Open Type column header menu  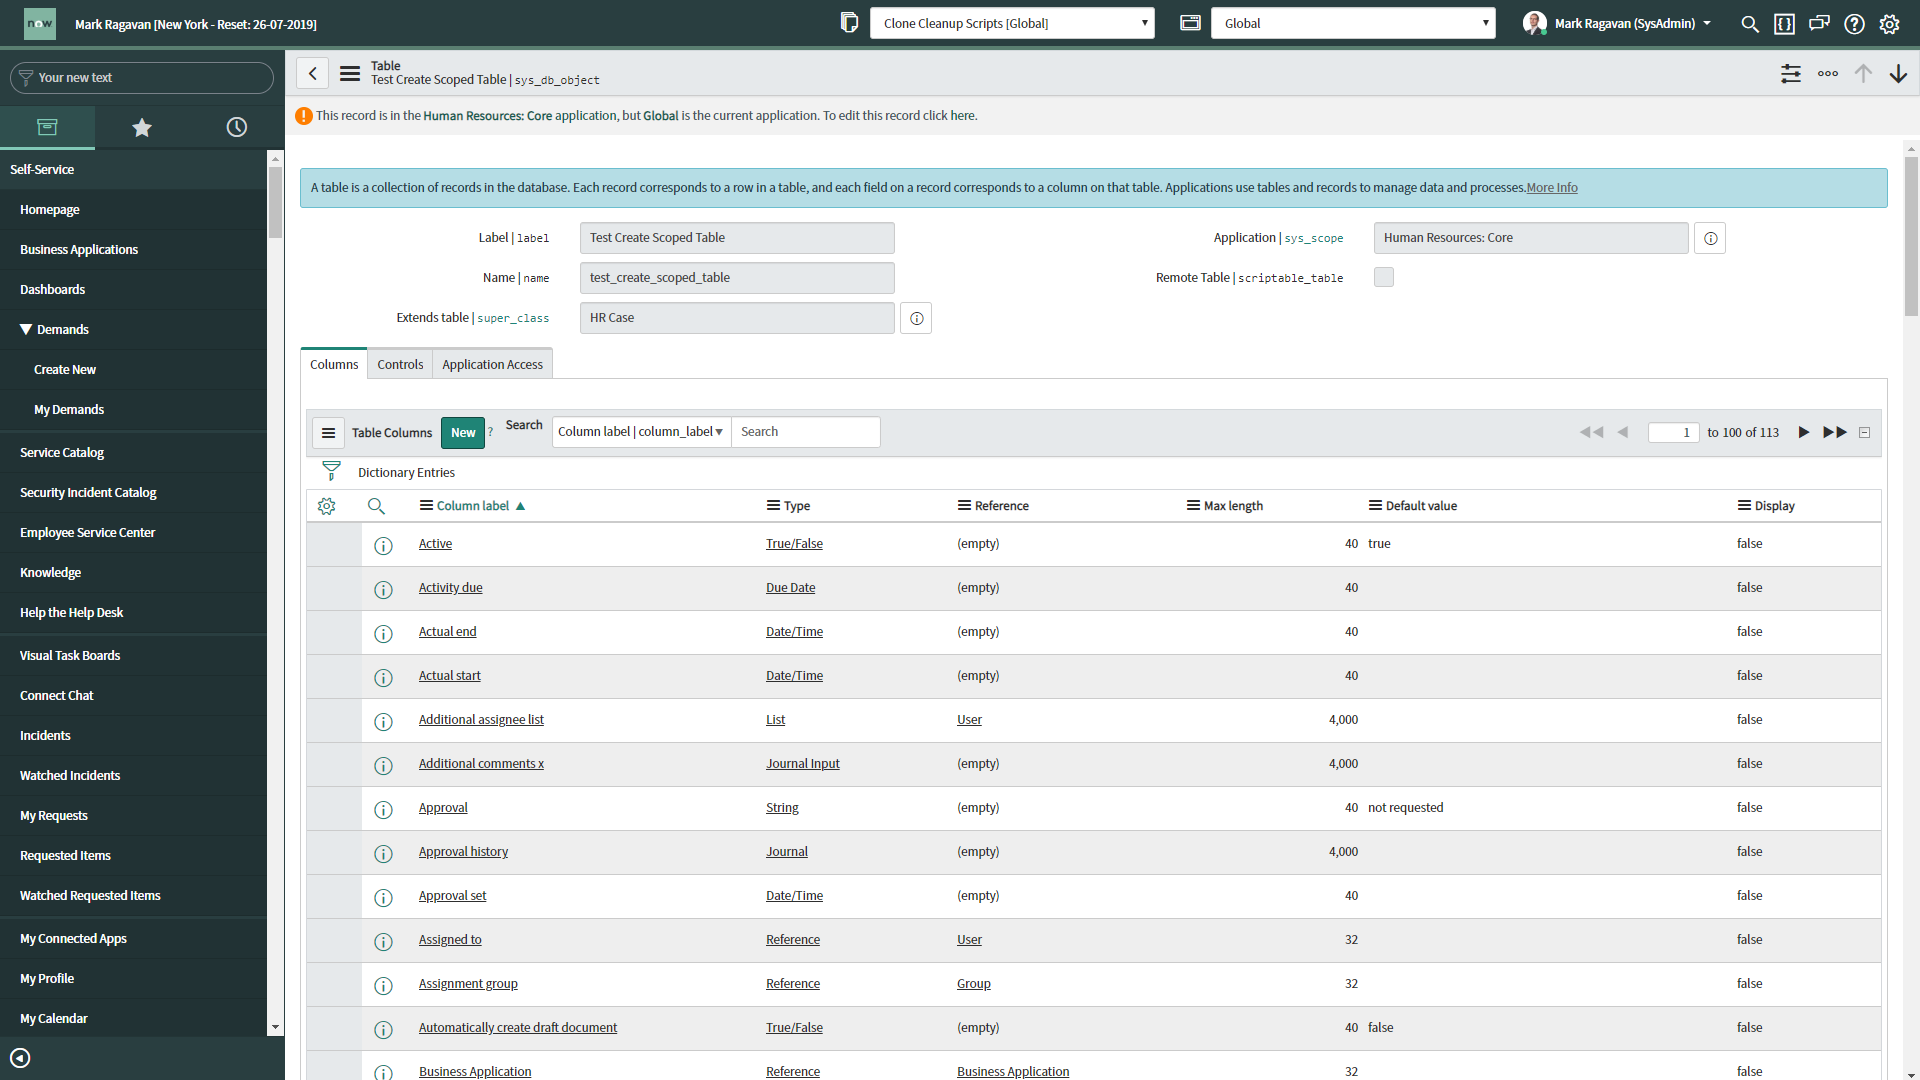pos(773,506)
